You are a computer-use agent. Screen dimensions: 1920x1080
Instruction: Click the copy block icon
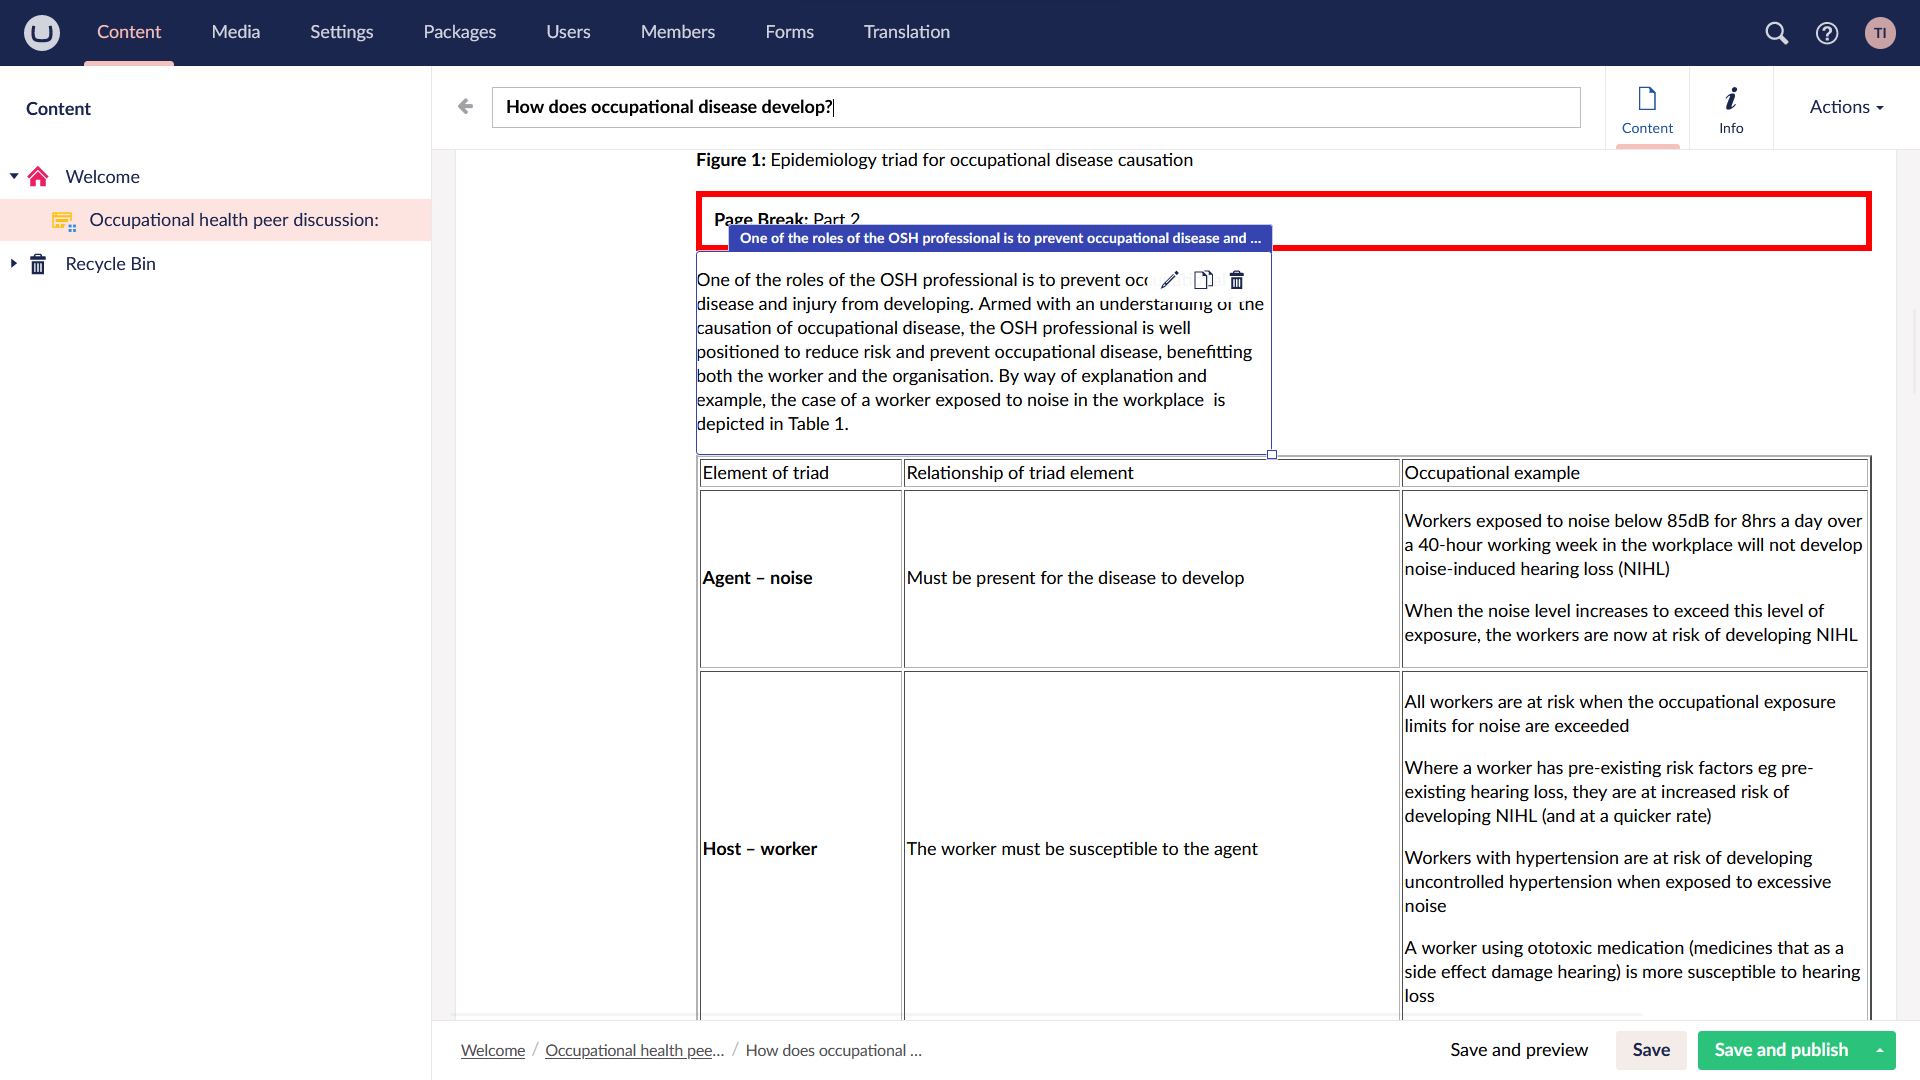tap(1203, 280)
